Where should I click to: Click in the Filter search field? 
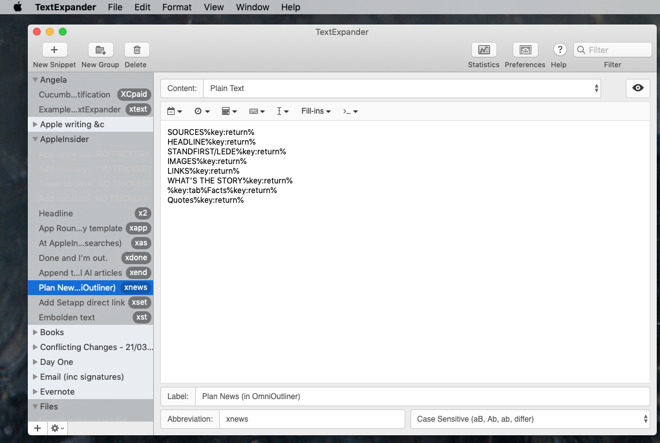(x=612, y=50)
